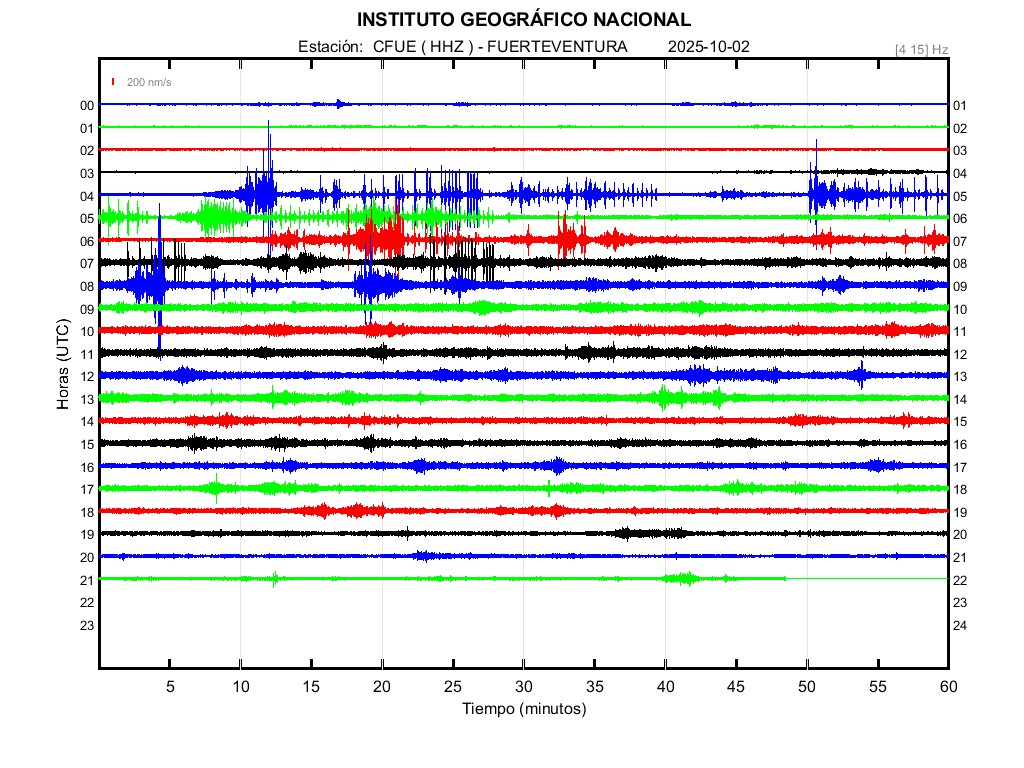This screenshot has width=1024, height=768.
Task: Click the 5 minute tick label
Action: tap(170, 687)
